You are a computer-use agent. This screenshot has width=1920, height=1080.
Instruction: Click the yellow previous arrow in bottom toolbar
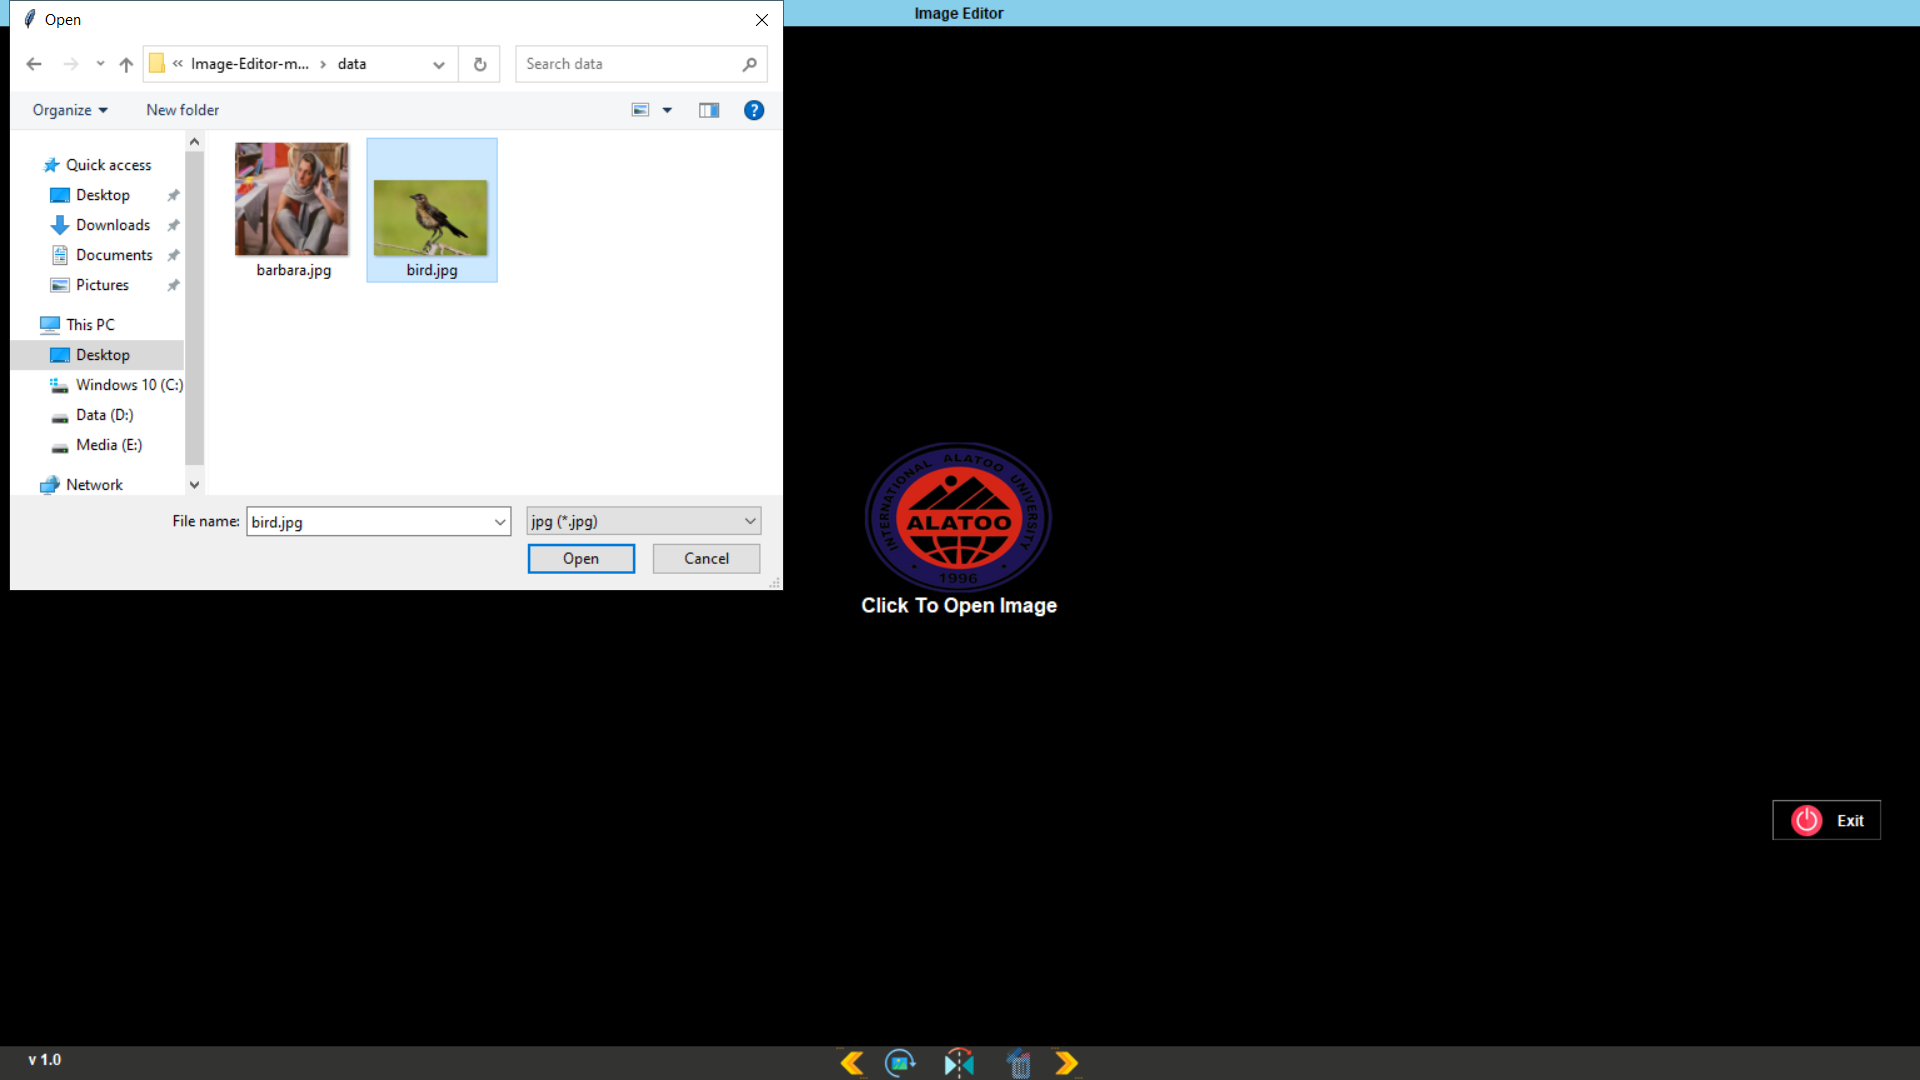(852, 1063)
